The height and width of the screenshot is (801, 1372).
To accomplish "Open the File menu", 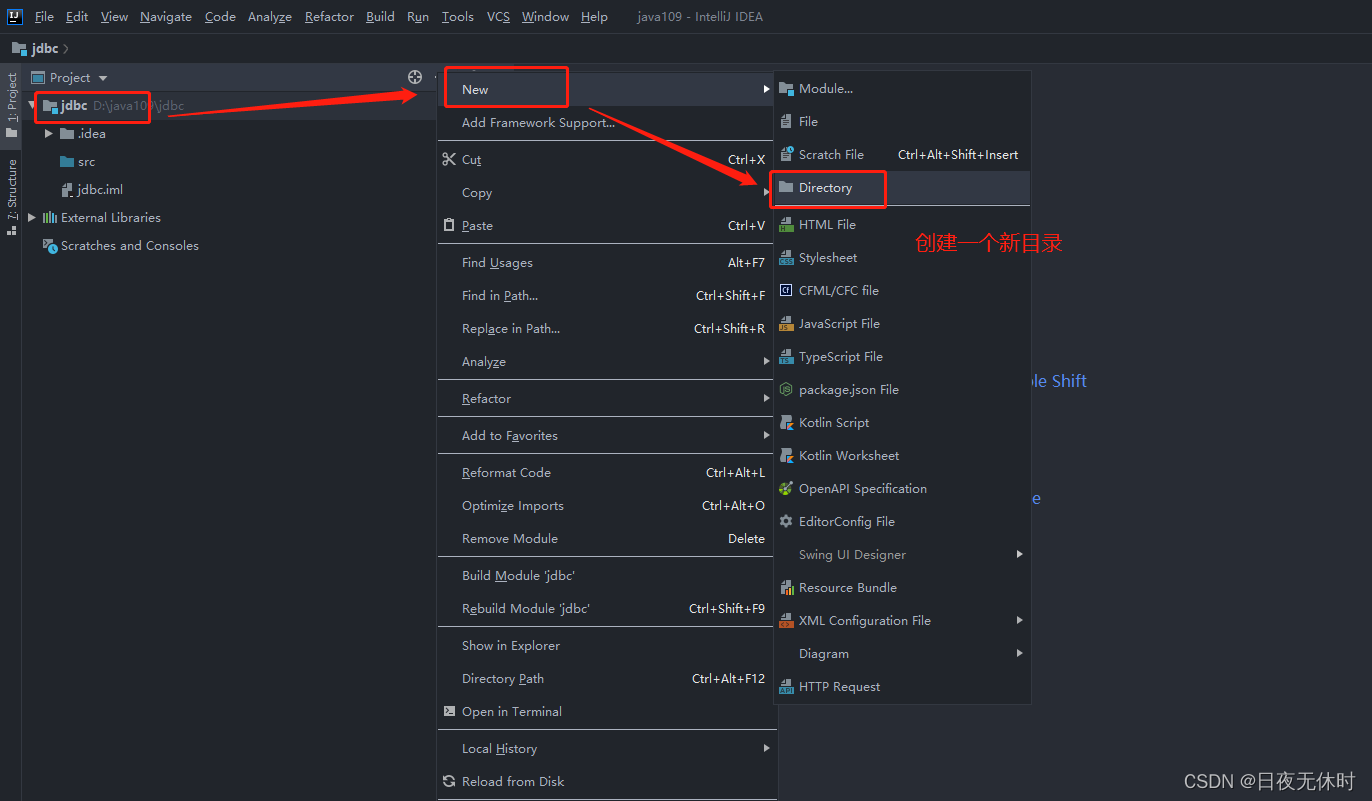I will point(44,16).
